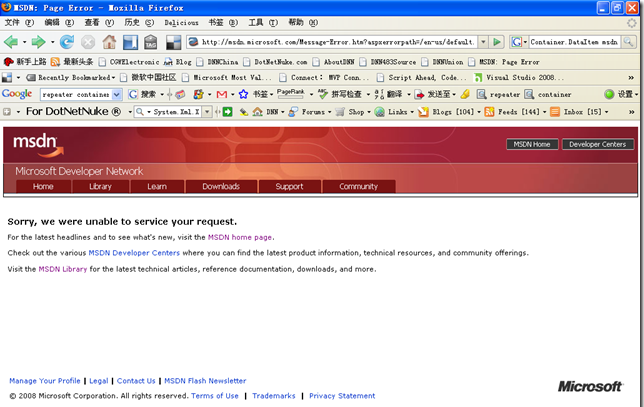
Task: Open the search engine selector dropdown
Action: click(525, 42)
